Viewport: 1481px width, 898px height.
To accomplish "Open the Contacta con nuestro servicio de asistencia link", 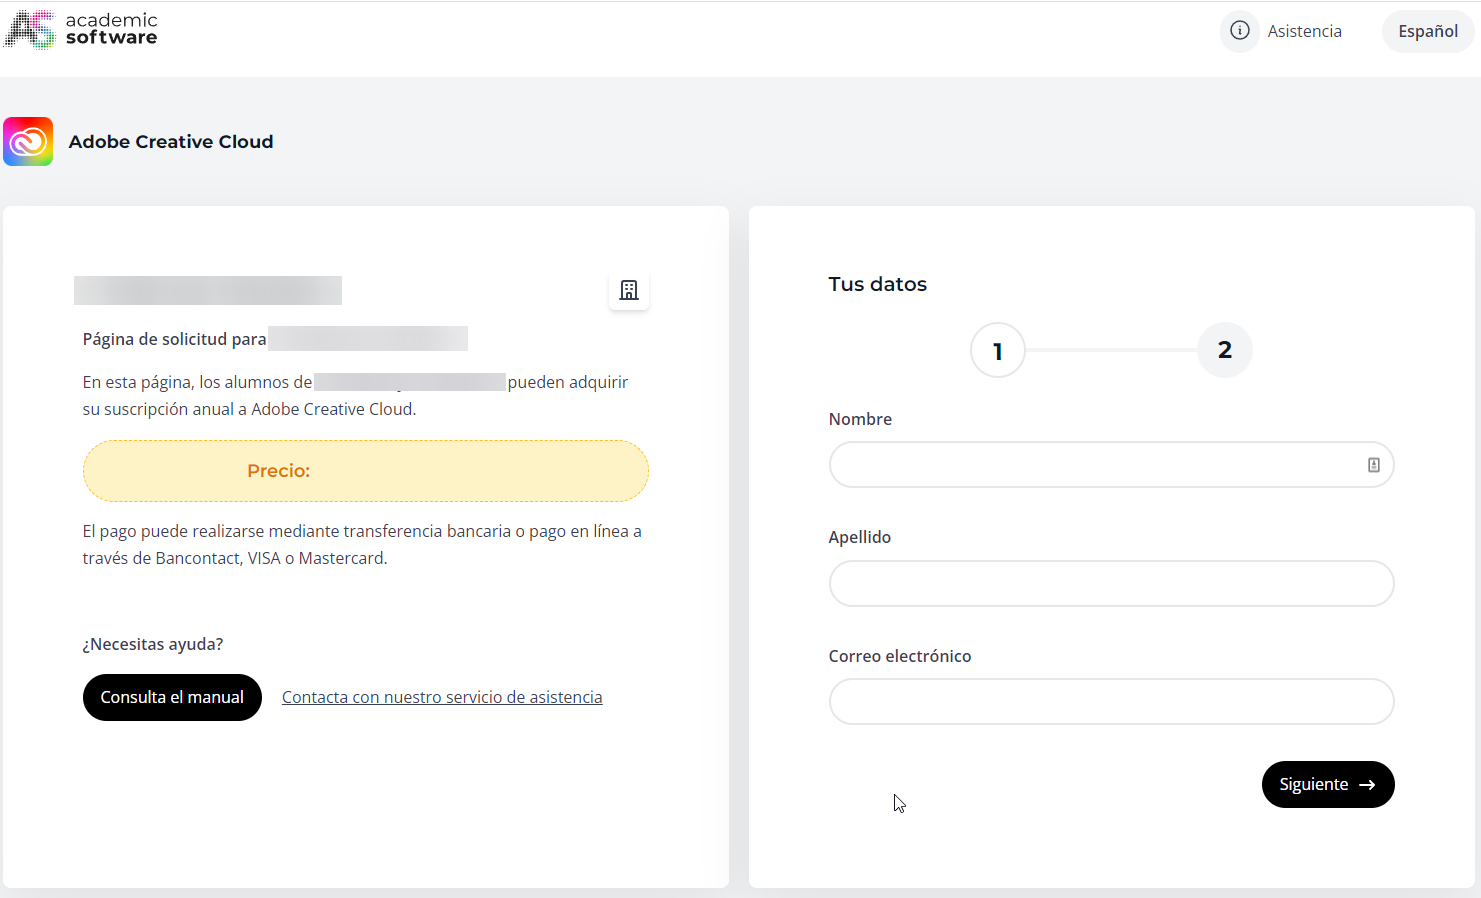I will coord(442,697).
